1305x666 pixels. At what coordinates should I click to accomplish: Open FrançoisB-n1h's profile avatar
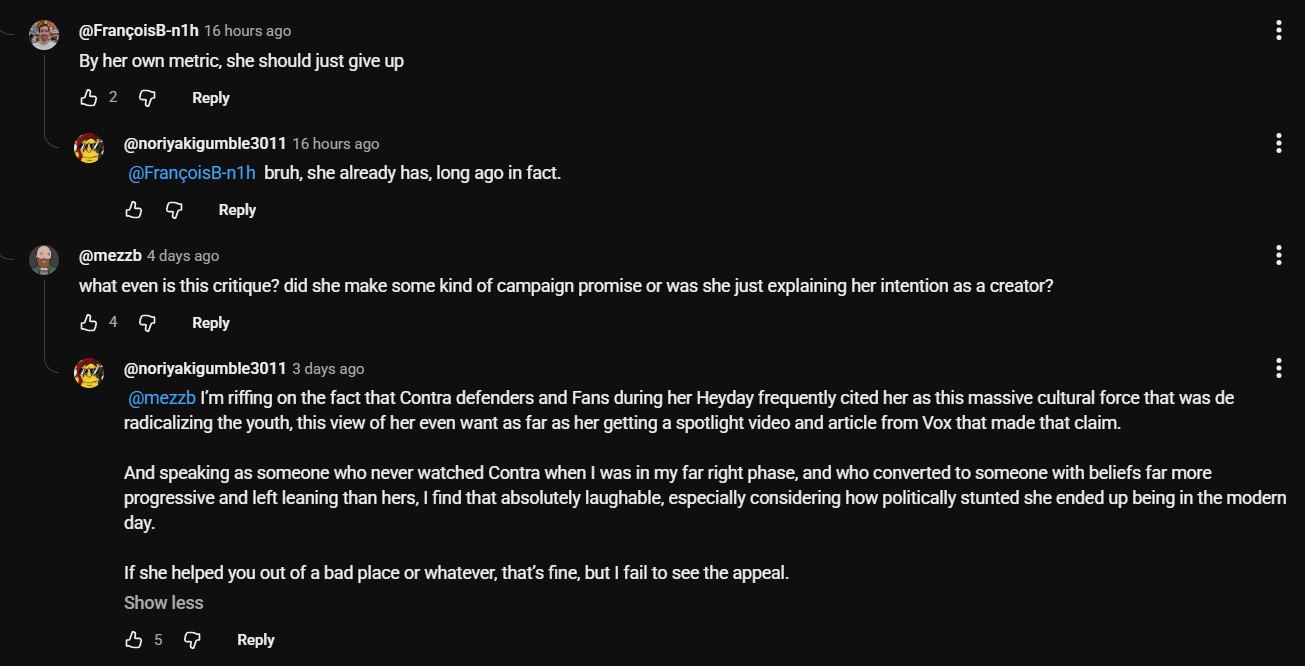[x=44, y=35]
